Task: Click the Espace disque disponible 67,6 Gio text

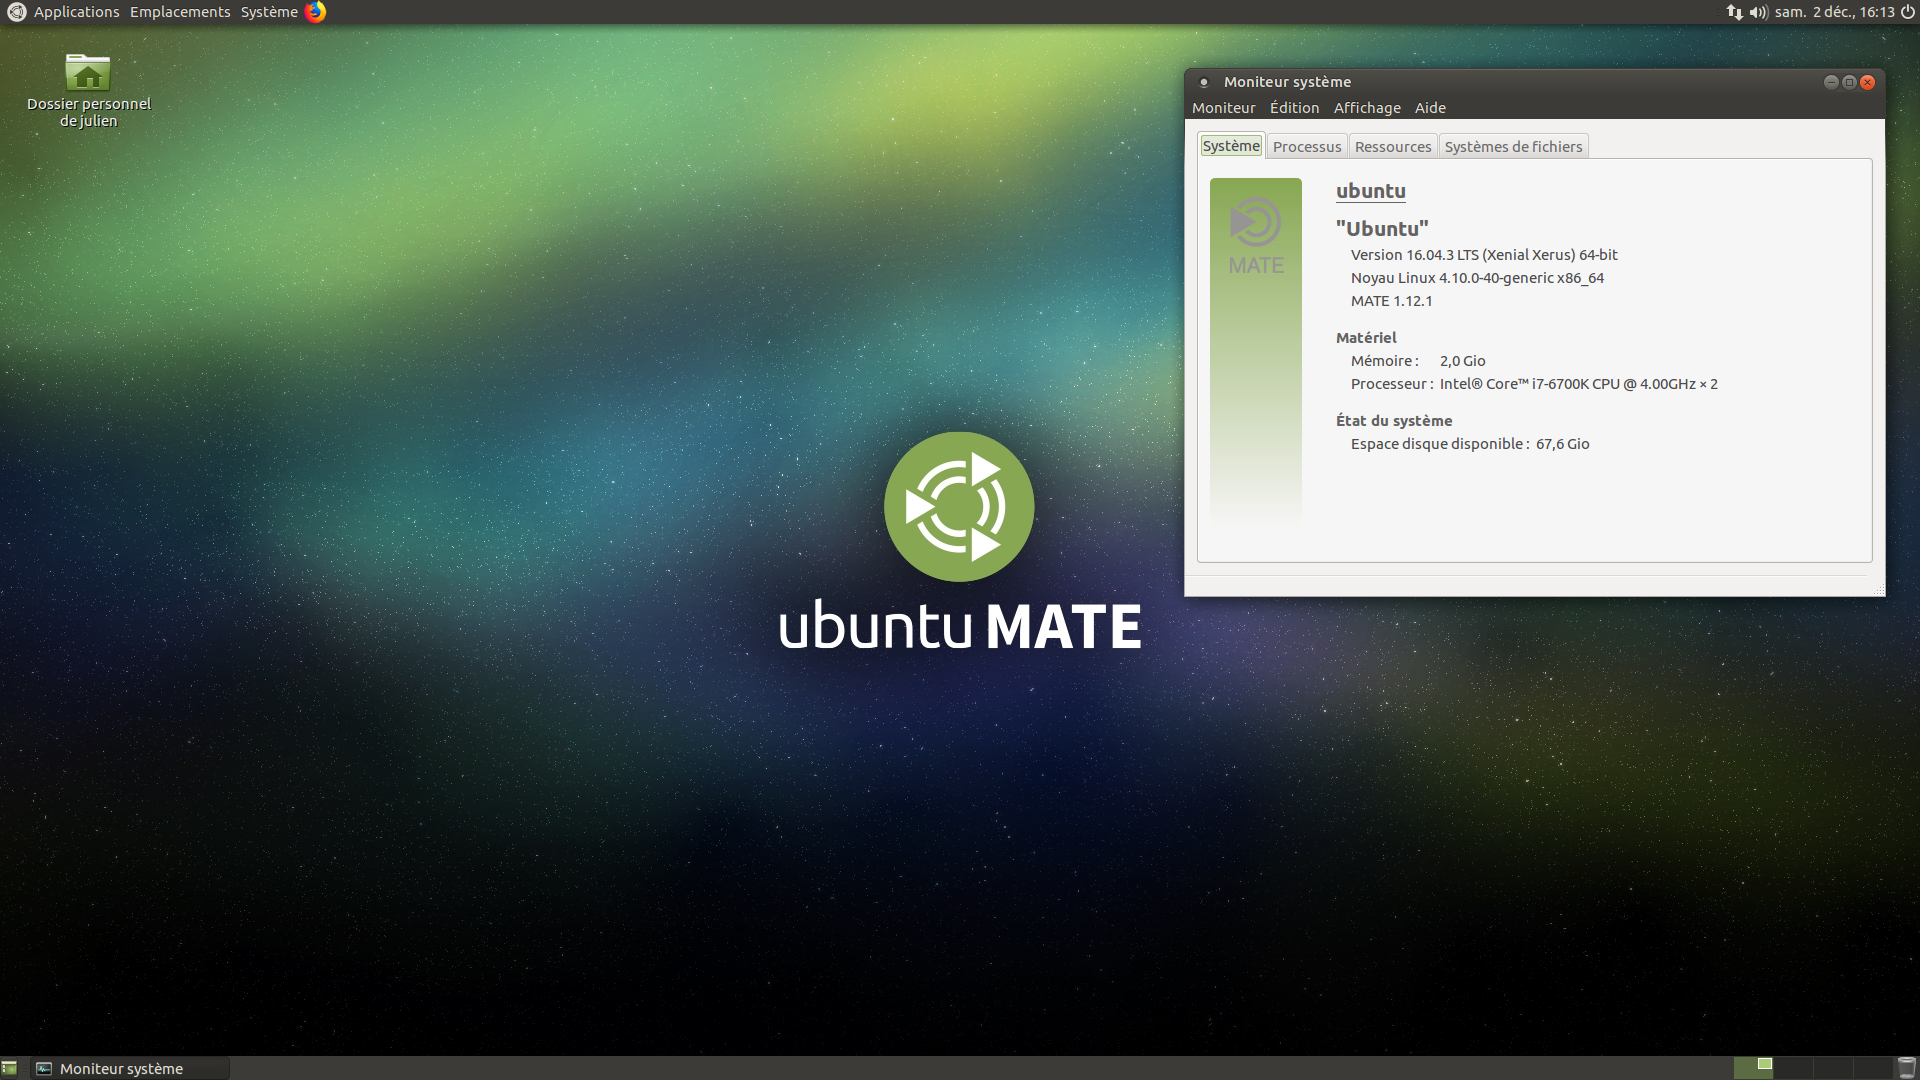Action: (1470, 444)
